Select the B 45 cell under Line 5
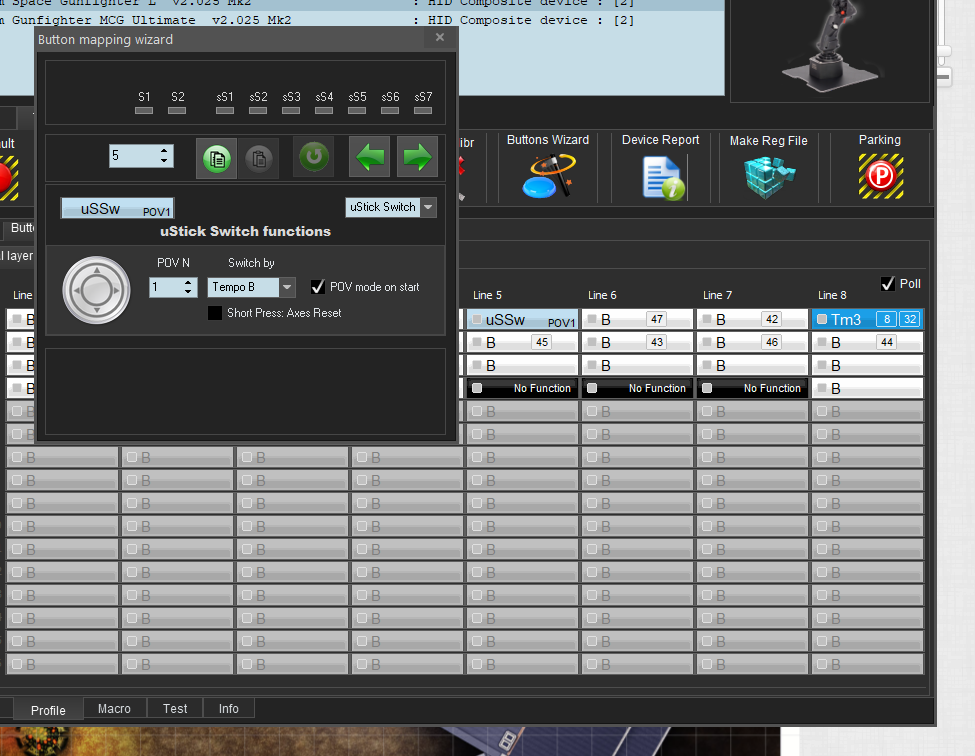The image size is (975, 756). click(522, 343)
